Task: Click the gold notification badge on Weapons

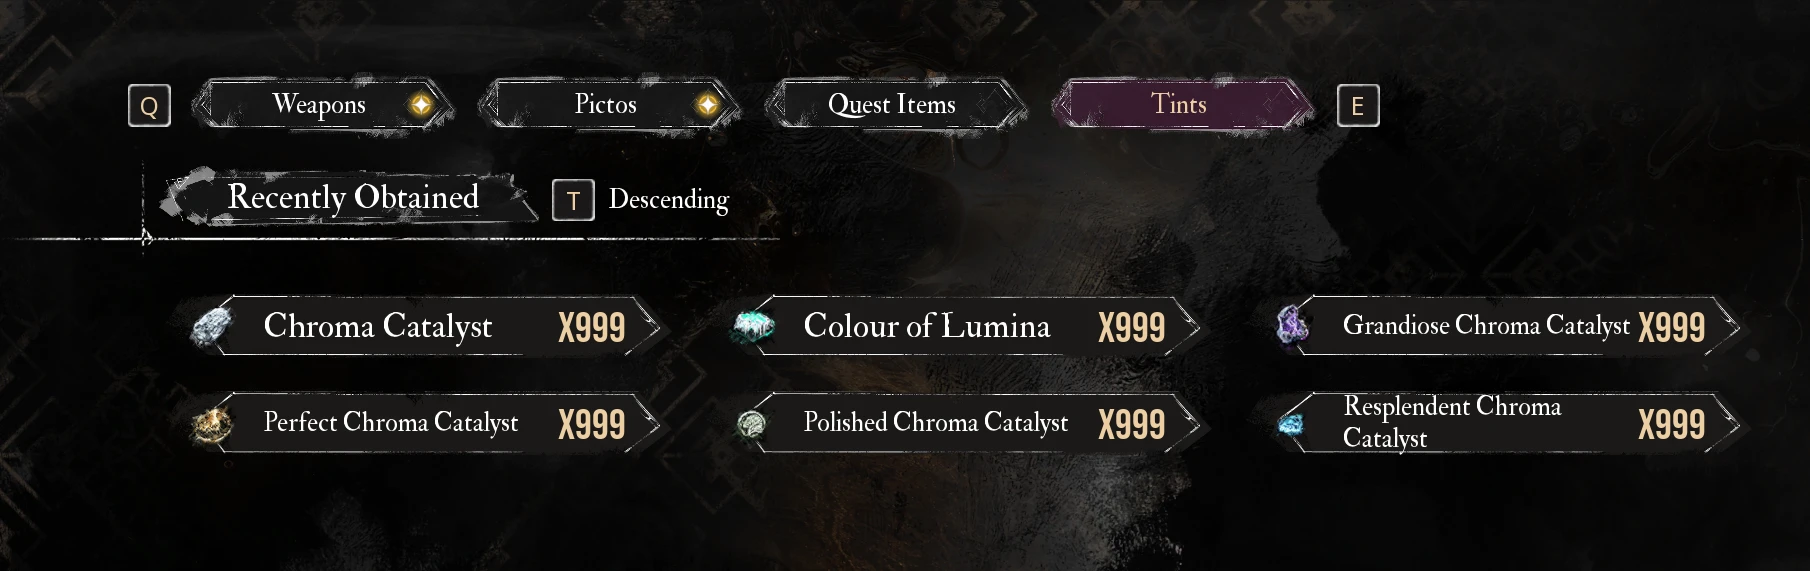Action: point(421,105)
